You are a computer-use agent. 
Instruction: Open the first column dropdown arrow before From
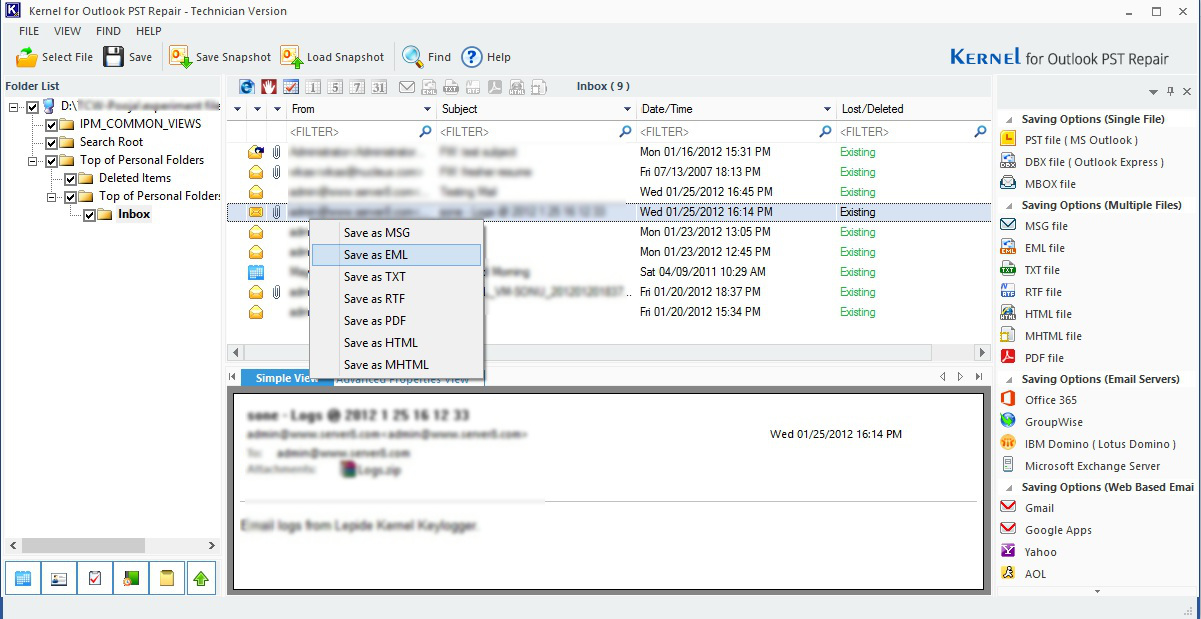coord(238,109)
